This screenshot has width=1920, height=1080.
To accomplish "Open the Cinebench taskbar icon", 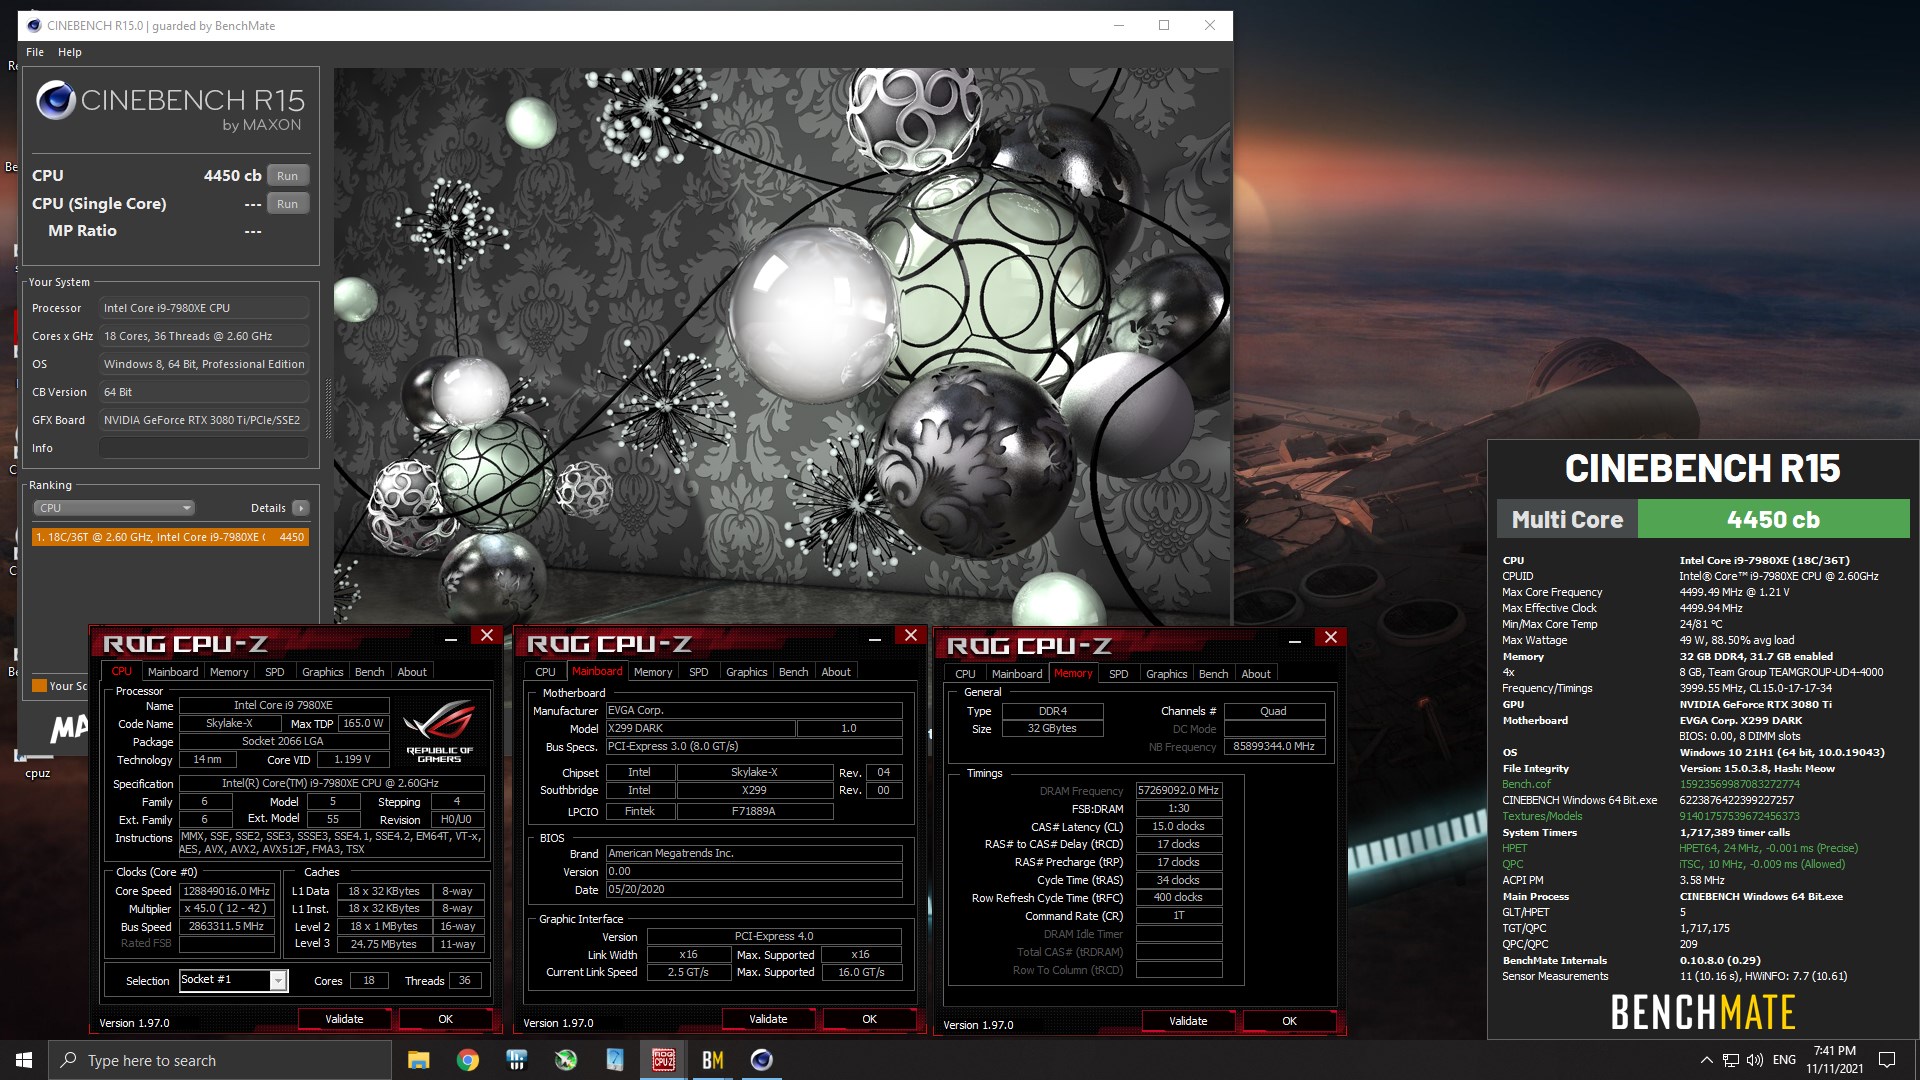I will [x=761, y=1060].
